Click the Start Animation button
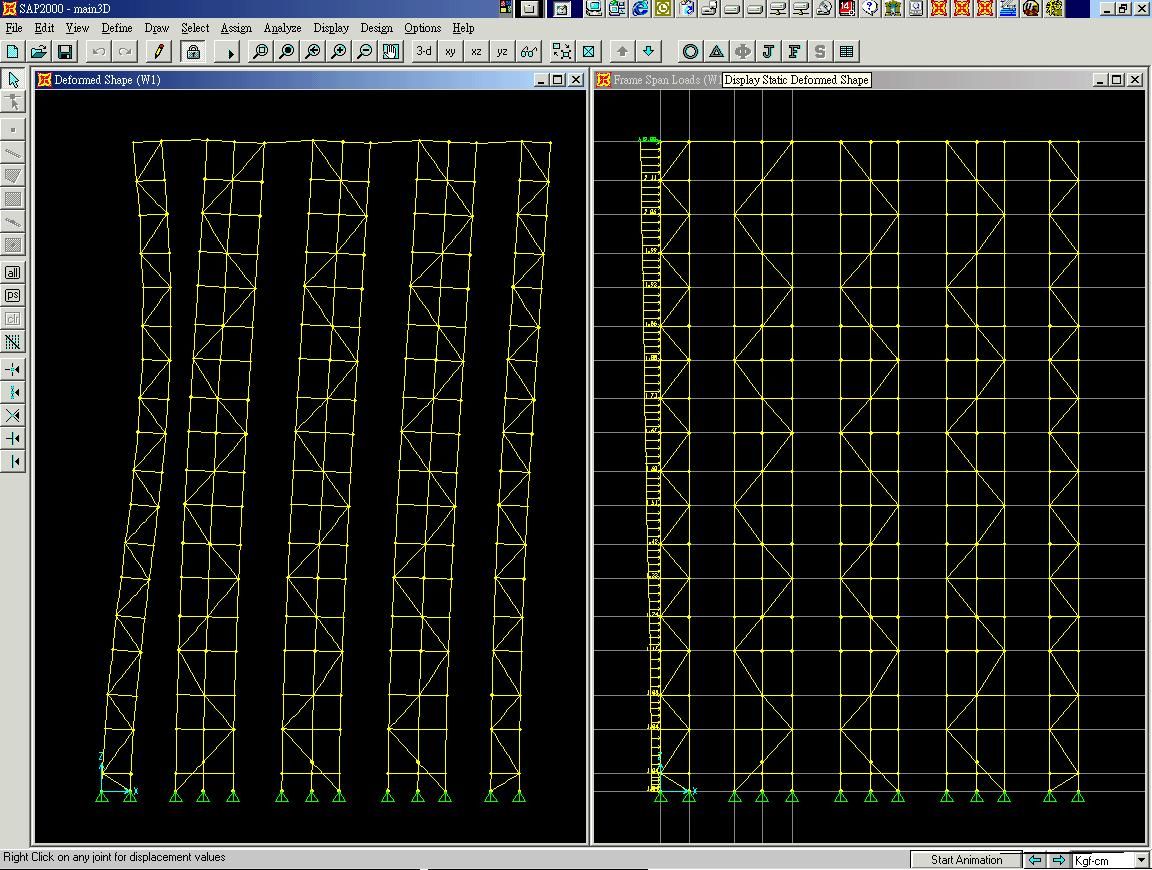 (966, 860)
